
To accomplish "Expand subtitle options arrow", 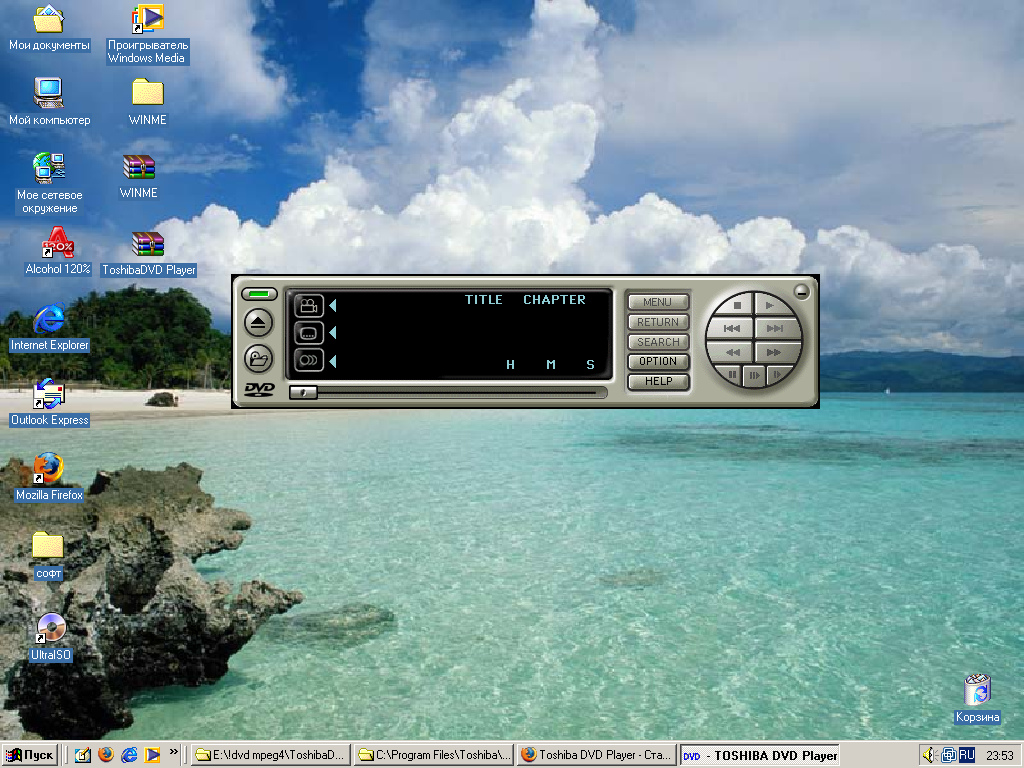I will pos(334,333).
